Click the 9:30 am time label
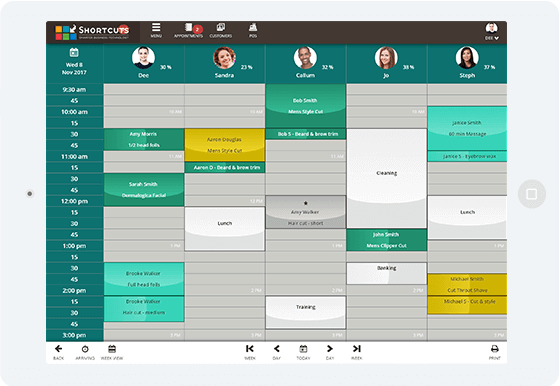560x386 pixels. tap(74, 90)
